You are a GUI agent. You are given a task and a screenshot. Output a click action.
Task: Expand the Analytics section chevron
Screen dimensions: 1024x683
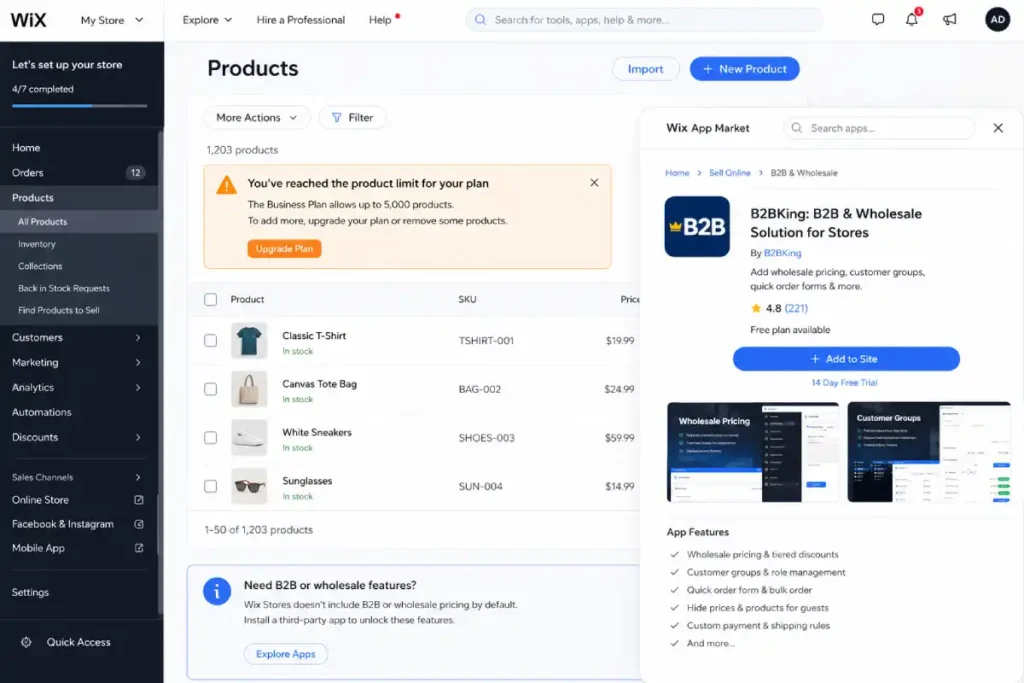138,387
